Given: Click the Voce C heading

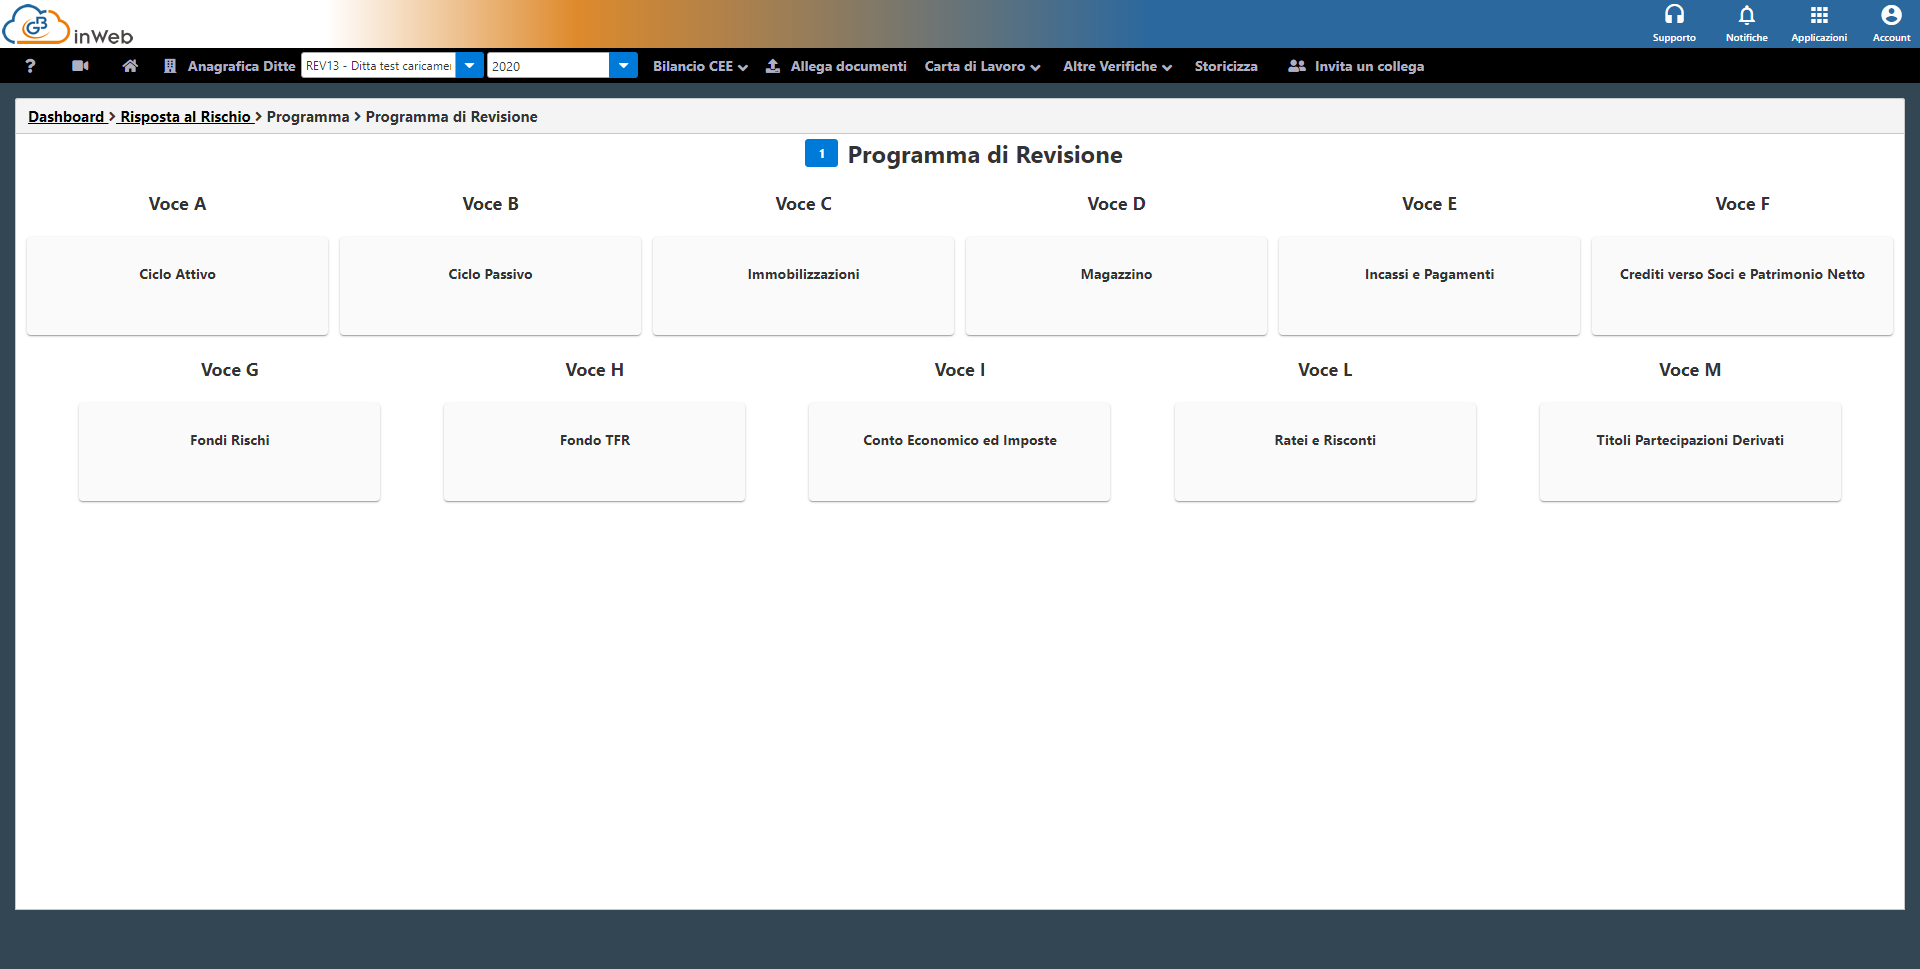Looking at the screenshot, I should [803, 204].
